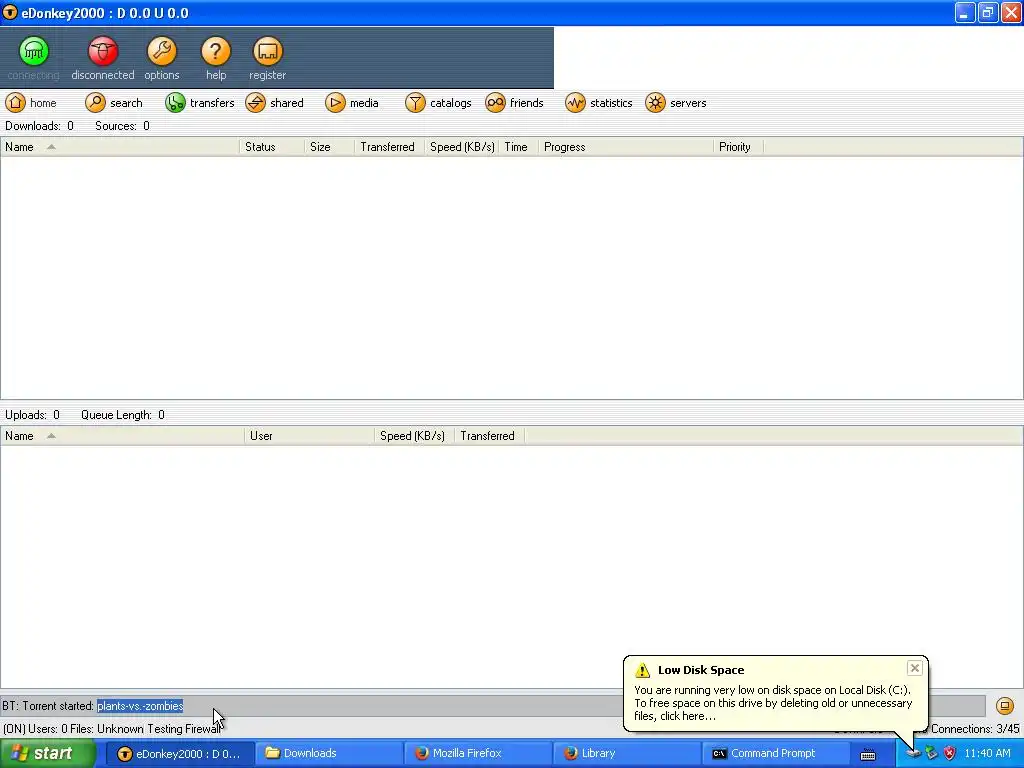The width and height of the screenshot is (1024, 768).
Task: Click the eDonkey2000 title bar icon
Action: (9, 12)
